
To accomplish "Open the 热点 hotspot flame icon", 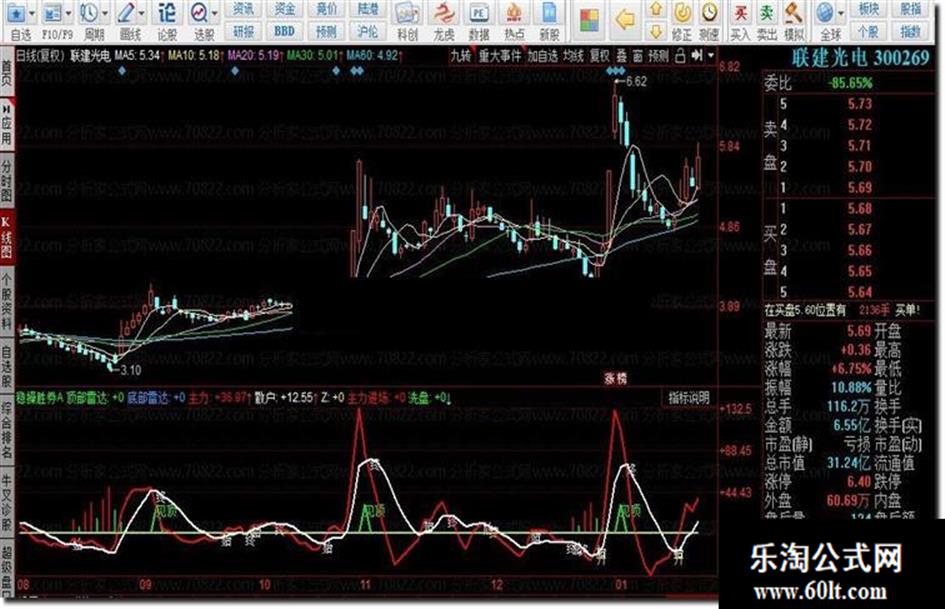I will point(513,14).
